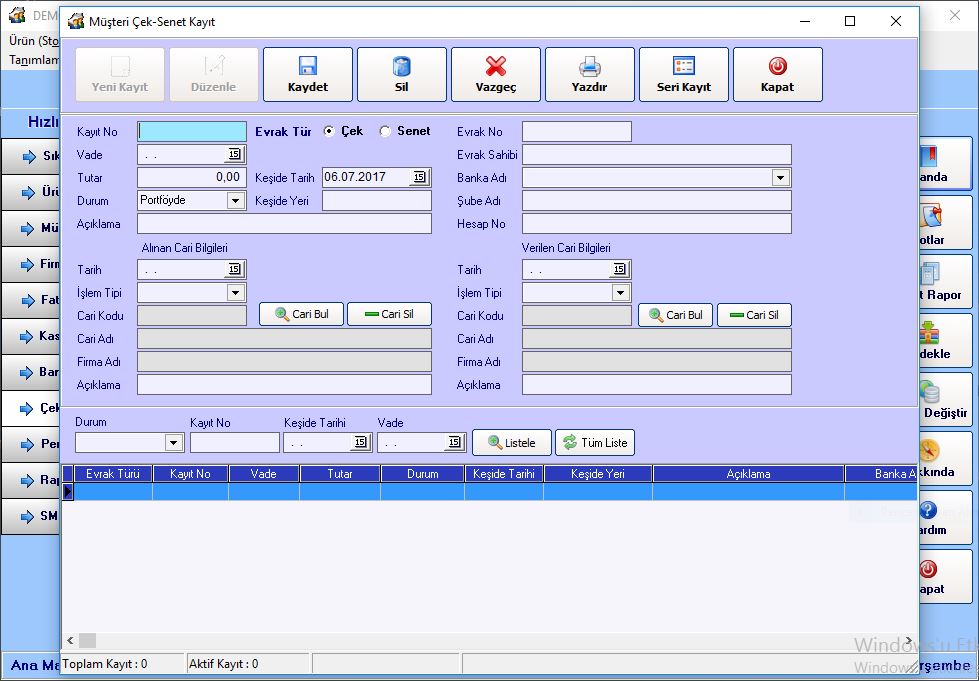Click the Şube Adı input field
979x681 pixels.
point(657,200)
